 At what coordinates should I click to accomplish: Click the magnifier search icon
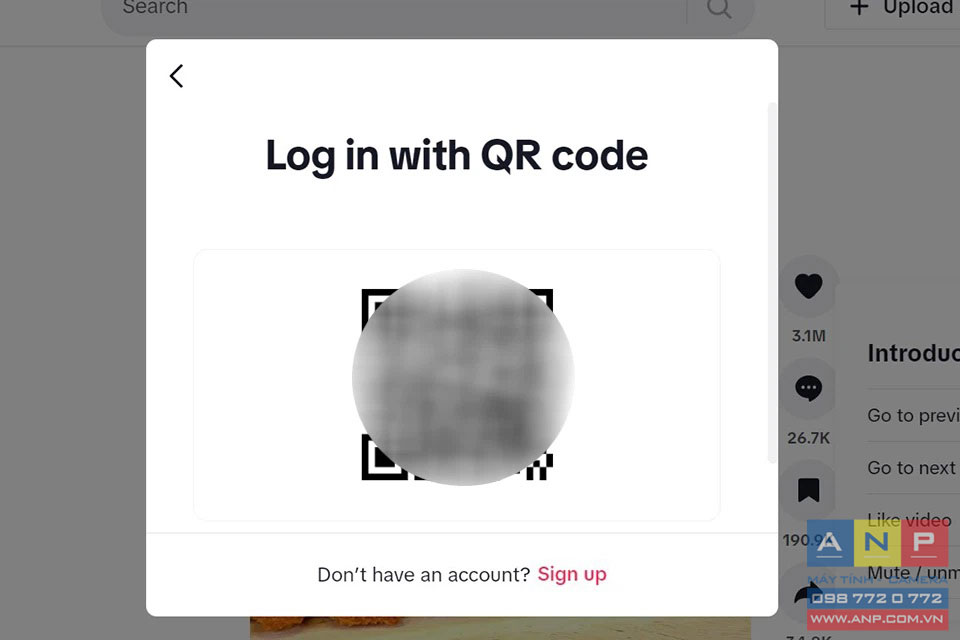tap(719, 8)
